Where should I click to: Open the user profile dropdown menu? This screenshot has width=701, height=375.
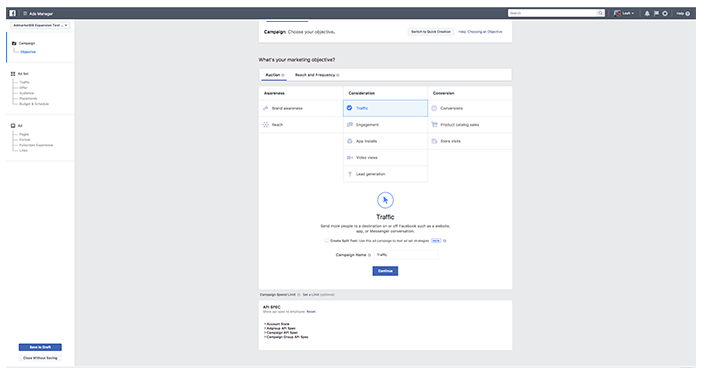(624, 13)
